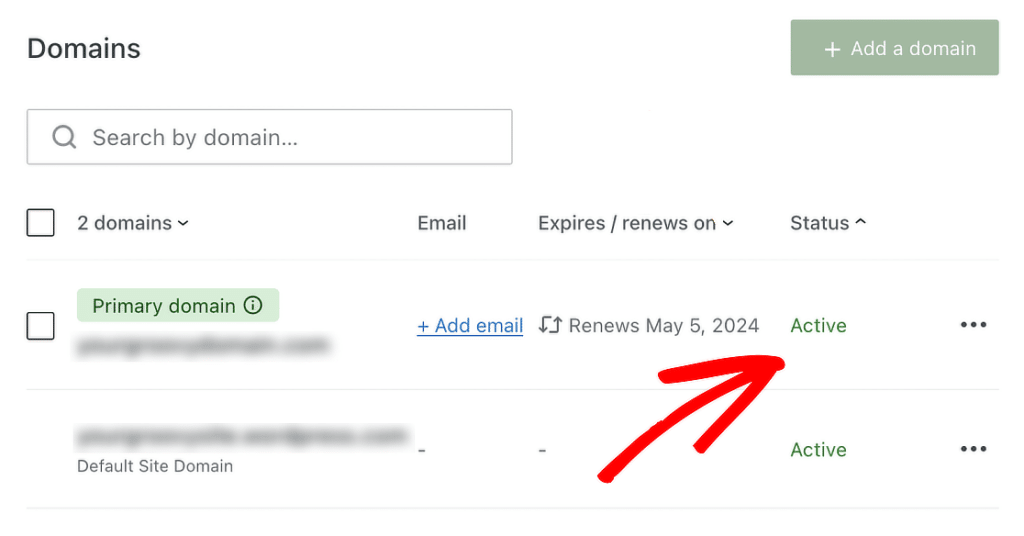The height and width of the screenshot is (536, 1024).
Task: Check the primary domain row checkbox
Action: pos(40,326)
